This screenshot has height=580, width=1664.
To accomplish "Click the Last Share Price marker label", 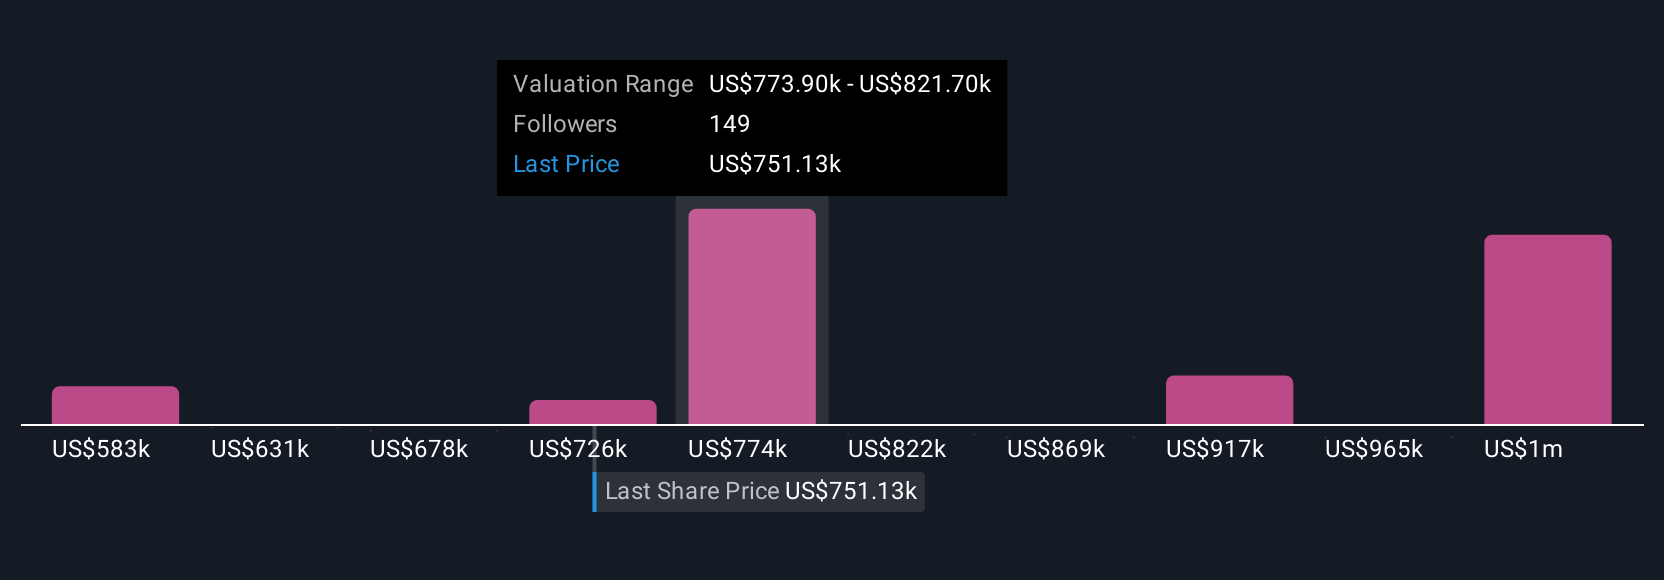I will [760, 491].
